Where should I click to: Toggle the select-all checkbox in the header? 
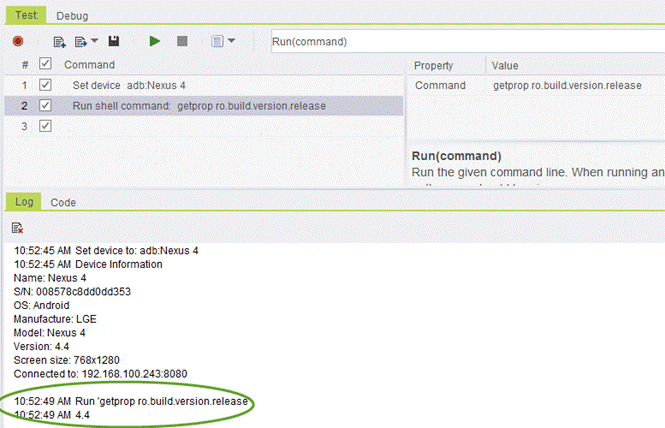click(44, 65)
